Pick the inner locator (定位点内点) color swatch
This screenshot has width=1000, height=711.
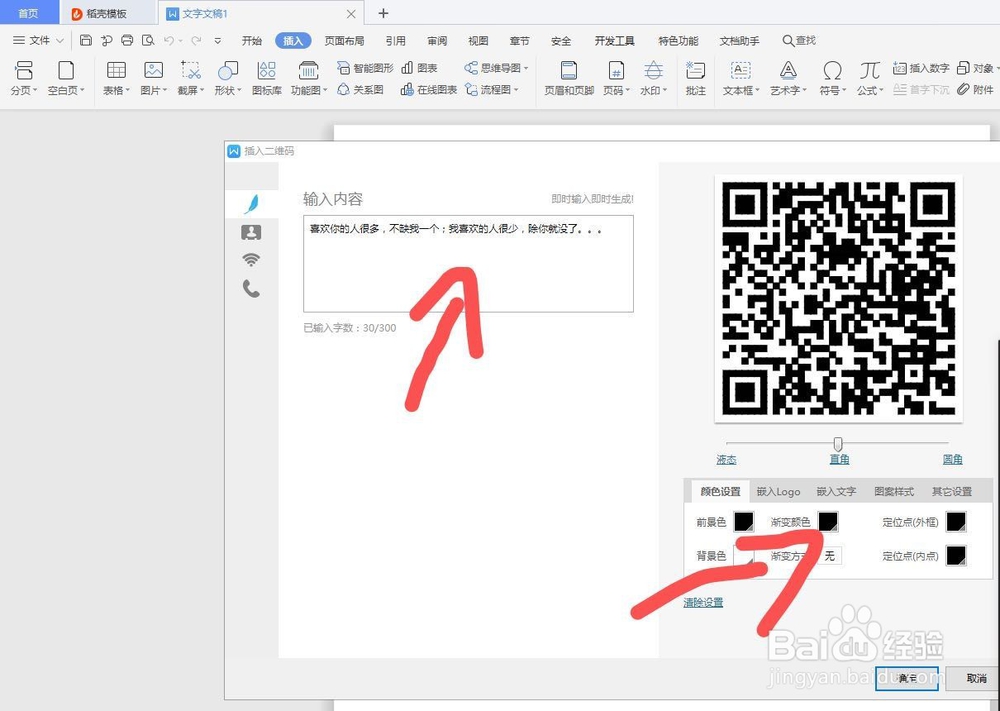tap(956, 555)
